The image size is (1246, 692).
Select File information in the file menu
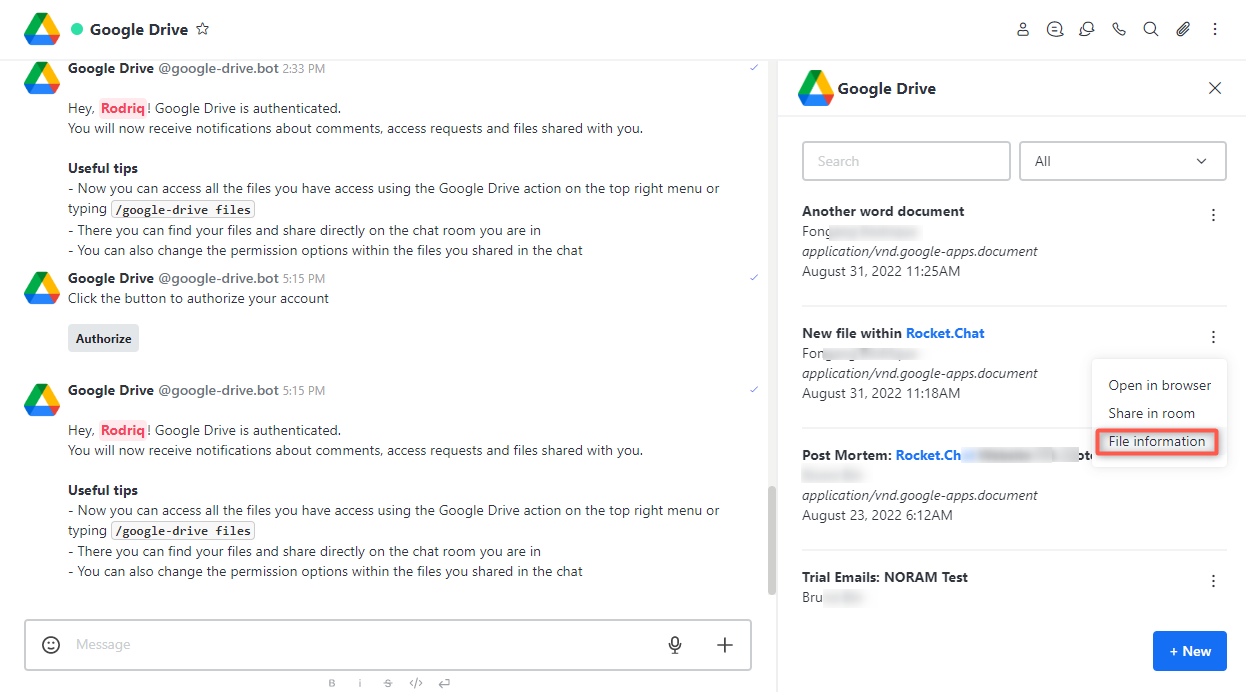pyautogui.click(x=1157, y=441)
